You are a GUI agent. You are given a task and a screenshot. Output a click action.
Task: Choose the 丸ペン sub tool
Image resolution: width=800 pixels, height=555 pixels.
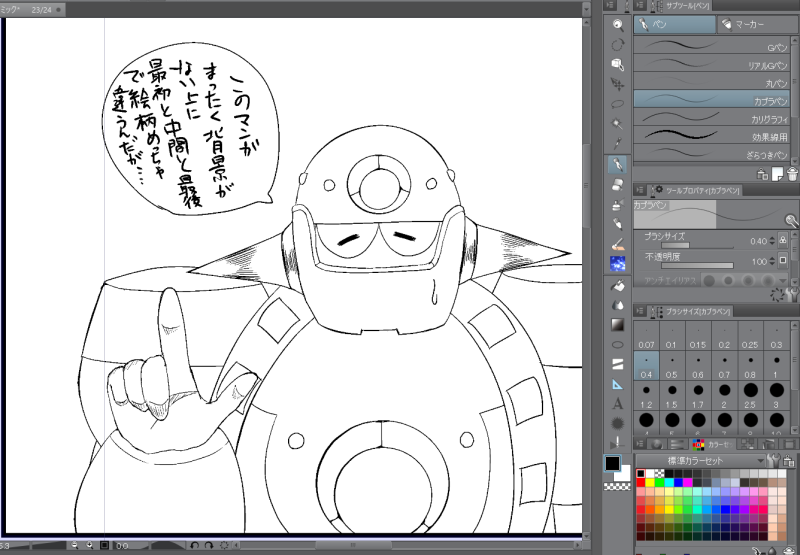click(x=712, y=81)
